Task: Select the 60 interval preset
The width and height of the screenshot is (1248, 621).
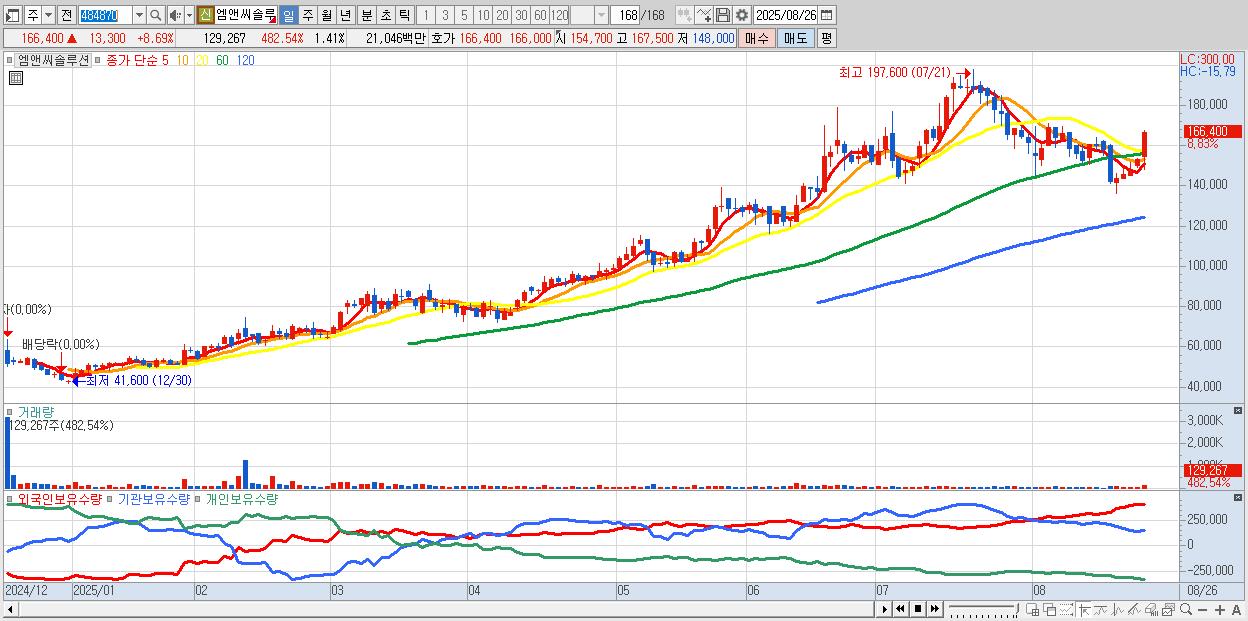Action: pyautogui.click(x=540, y=15)
